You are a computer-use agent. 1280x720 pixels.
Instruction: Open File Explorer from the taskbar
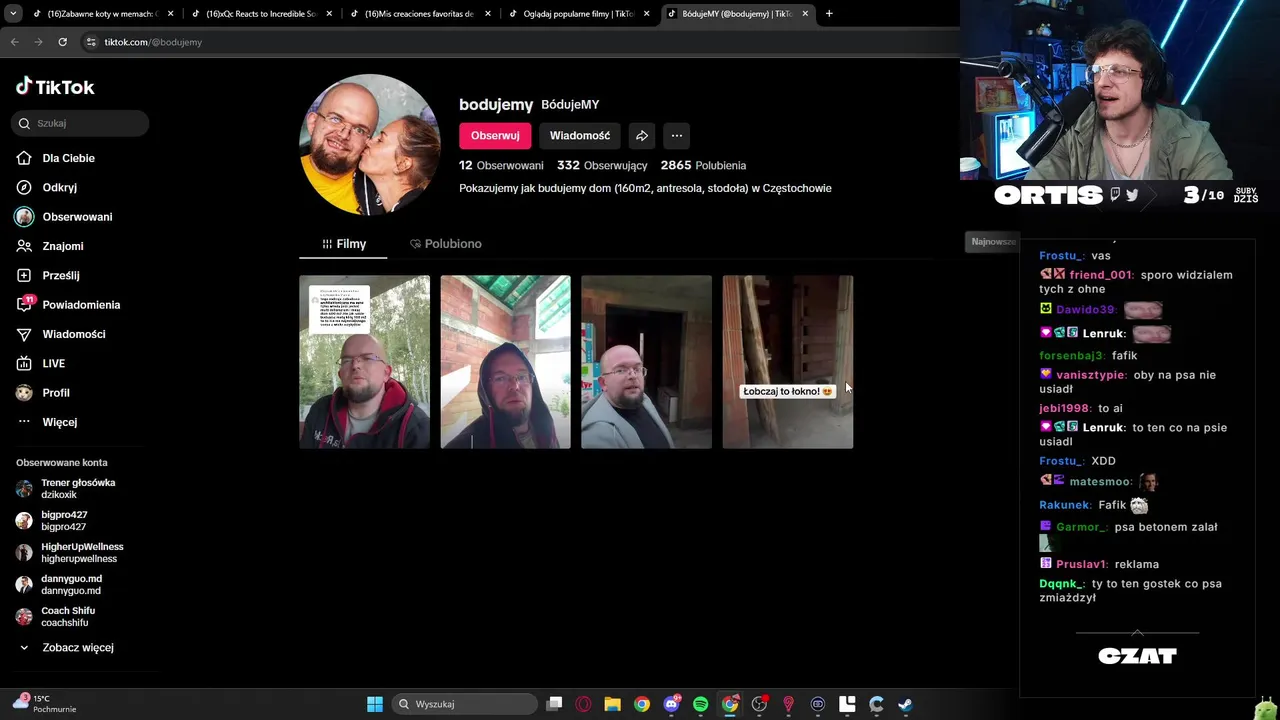point(613,704)
